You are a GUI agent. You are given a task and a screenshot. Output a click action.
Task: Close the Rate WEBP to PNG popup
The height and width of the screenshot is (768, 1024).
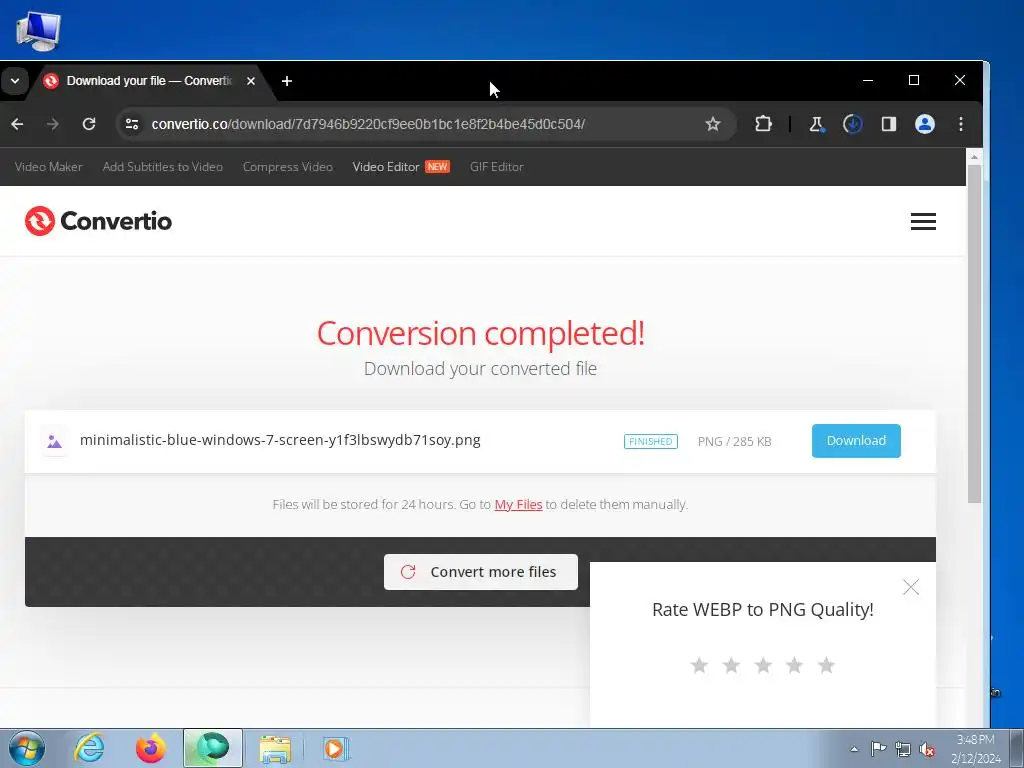910,587
